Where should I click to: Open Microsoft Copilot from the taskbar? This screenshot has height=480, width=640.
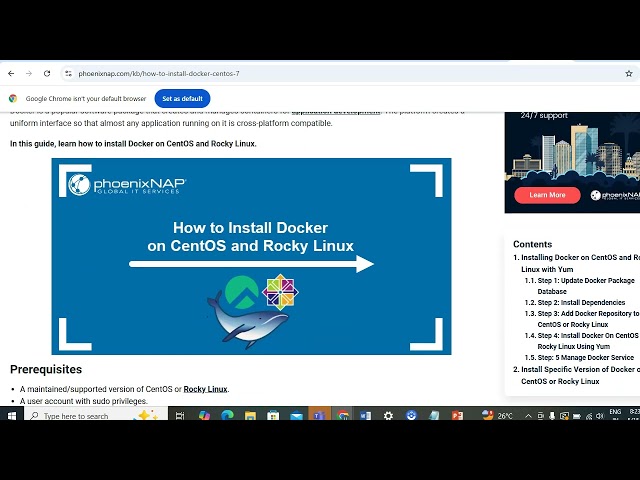click(x=204, y=415)
